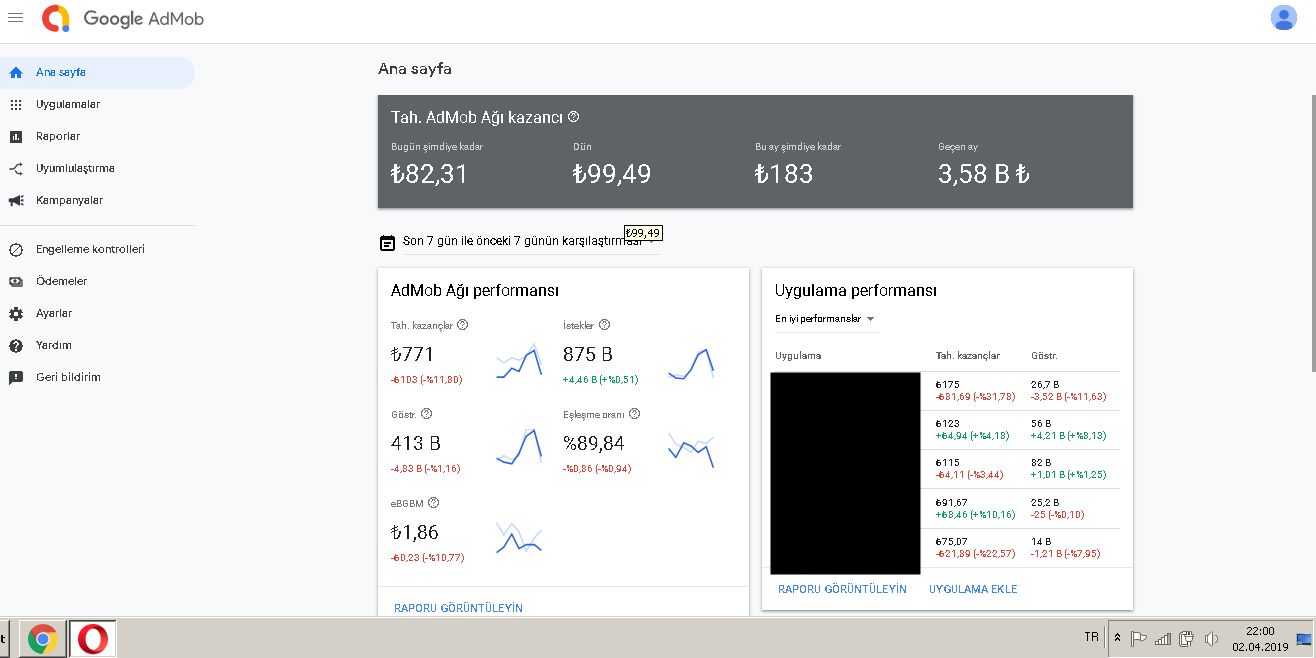Click the Engelleme kontrolleri block icon
This screenshot has width=1316, height=658.
click(15, 249)
